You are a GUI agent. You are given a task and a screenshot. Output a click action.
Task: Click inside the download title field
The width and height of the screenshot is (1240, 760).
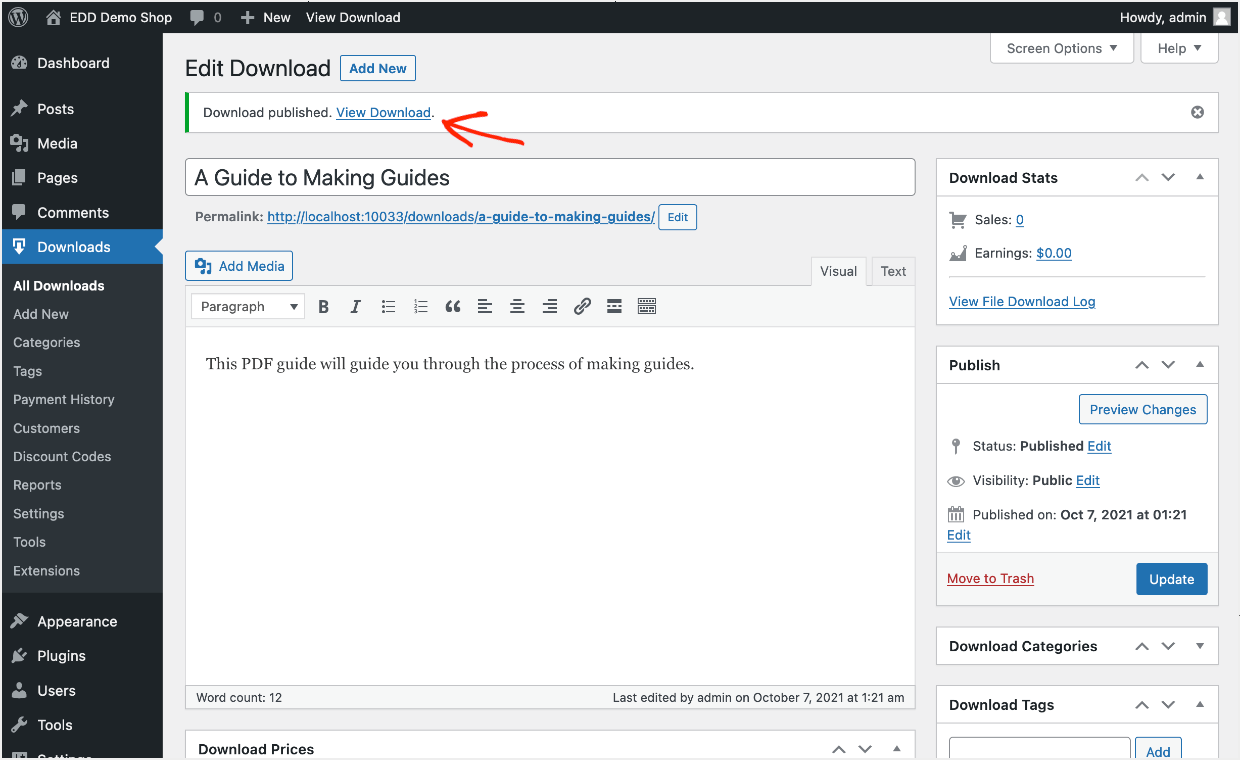pyautogui.click(x=550, y=176)
